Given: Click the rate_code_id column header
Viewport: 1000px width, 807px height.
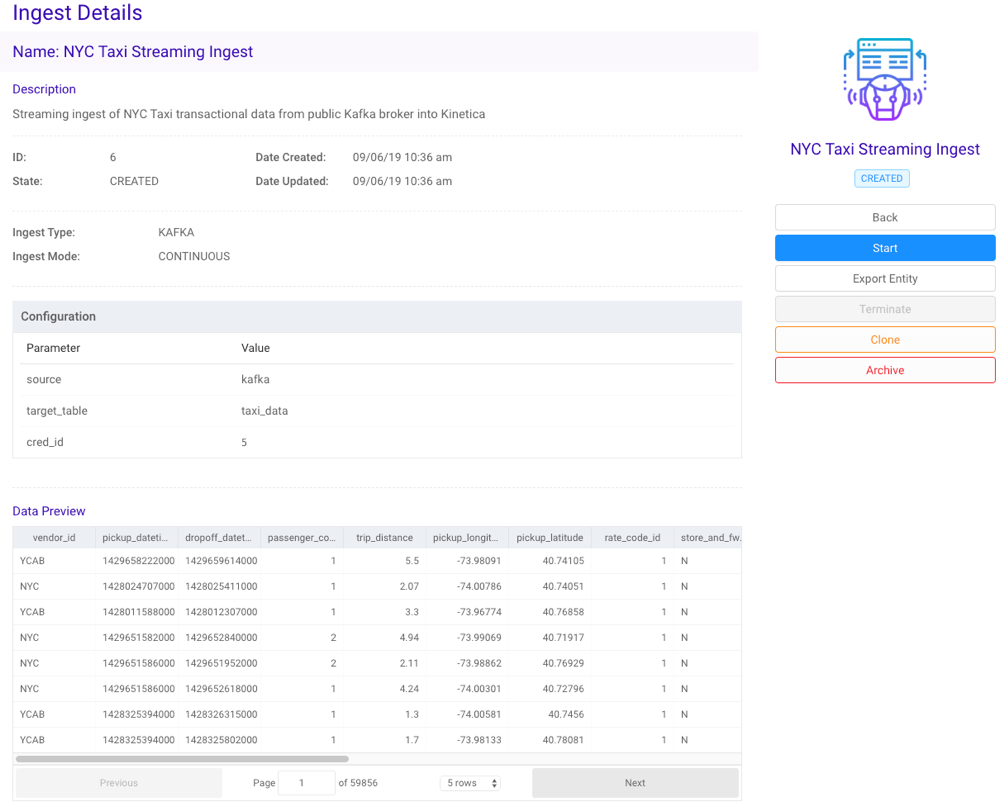Looking at the screenshot, I should [632, 537].
